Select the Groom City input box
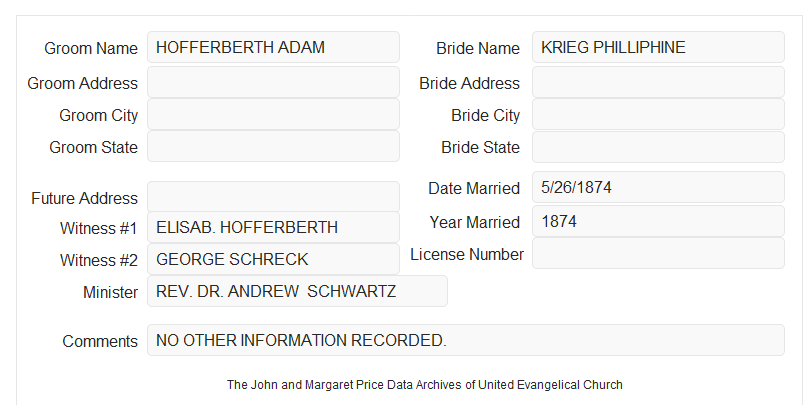 click(273, 114)
